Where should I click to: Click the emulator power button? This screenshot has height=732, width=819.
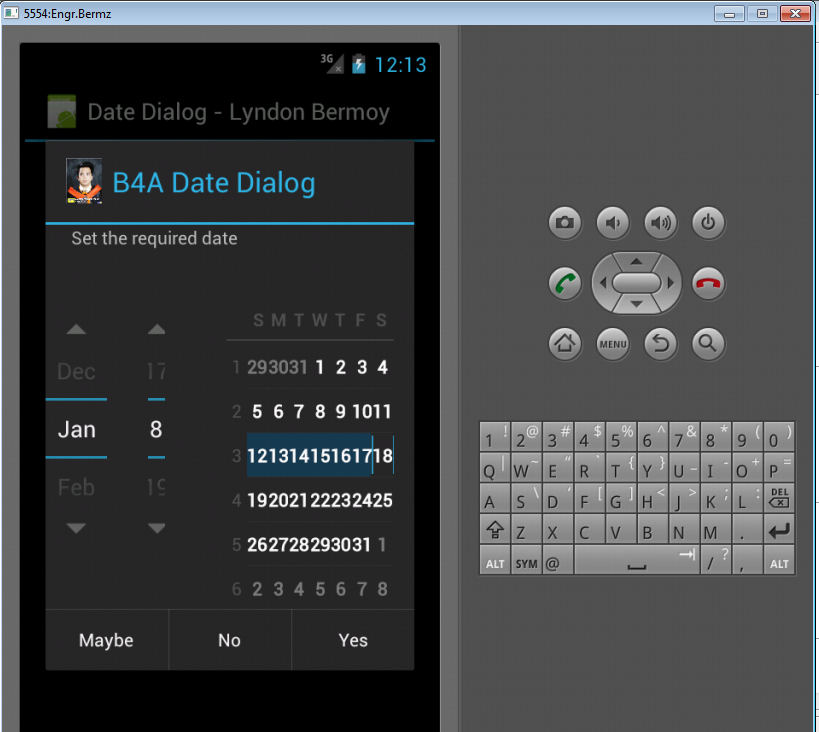pyautogui.click(x=708, y=223)
